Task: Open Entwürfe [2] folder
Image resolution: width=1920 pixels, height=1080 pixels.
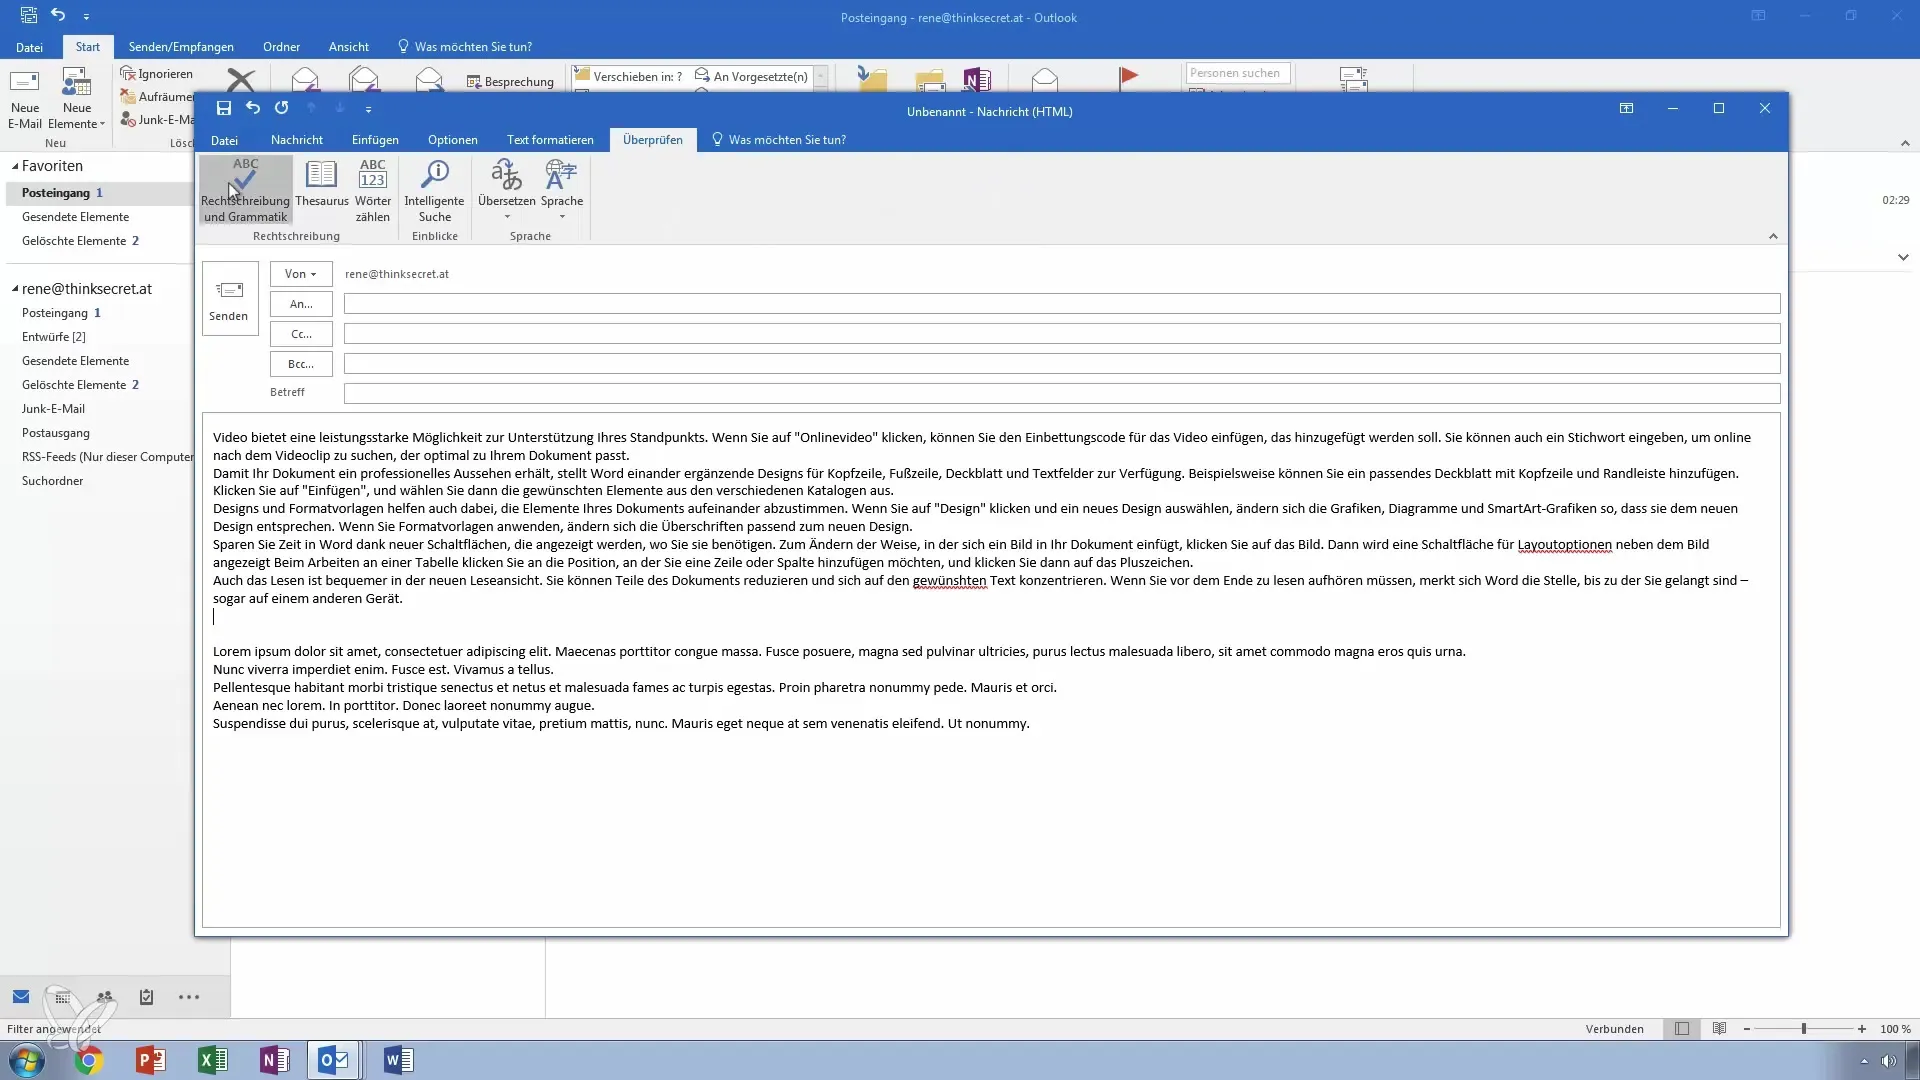Action: [x=54, y=337]
